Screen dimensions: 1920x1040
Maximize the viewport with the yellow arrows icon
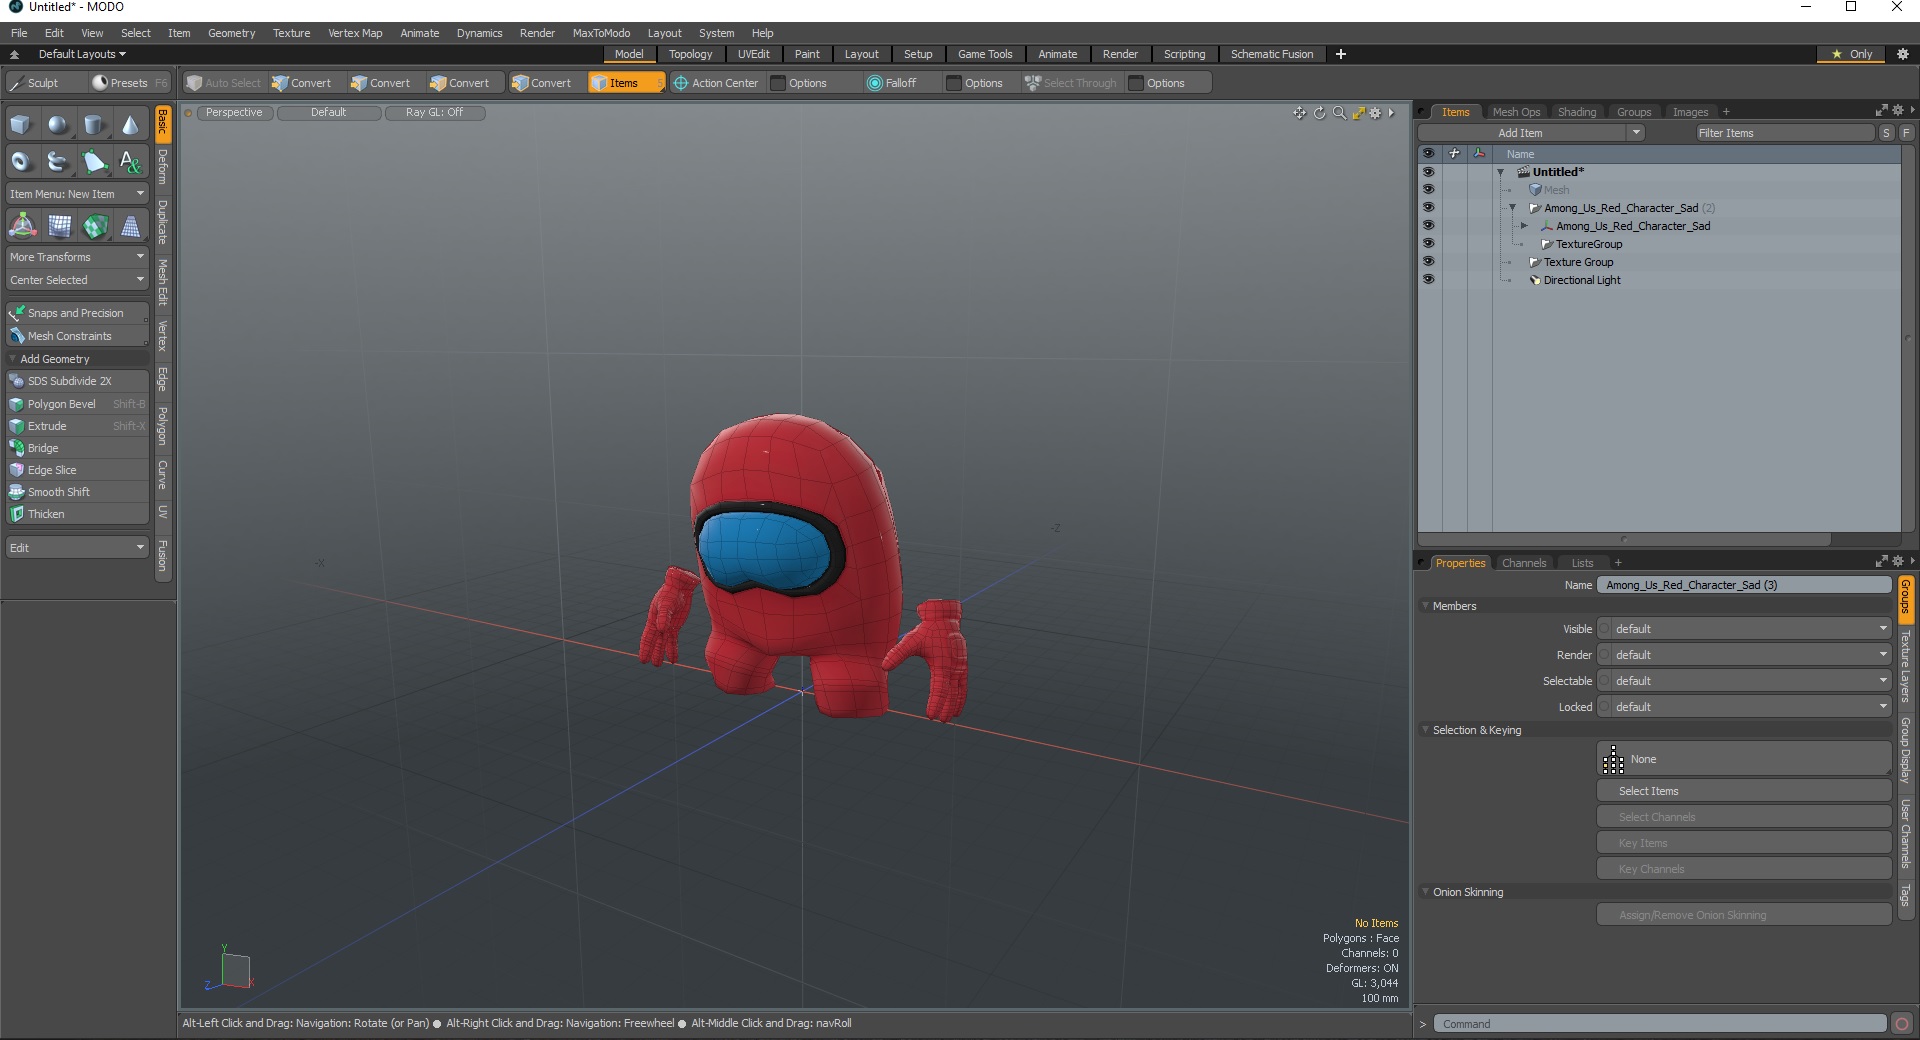coord(1358,113)
